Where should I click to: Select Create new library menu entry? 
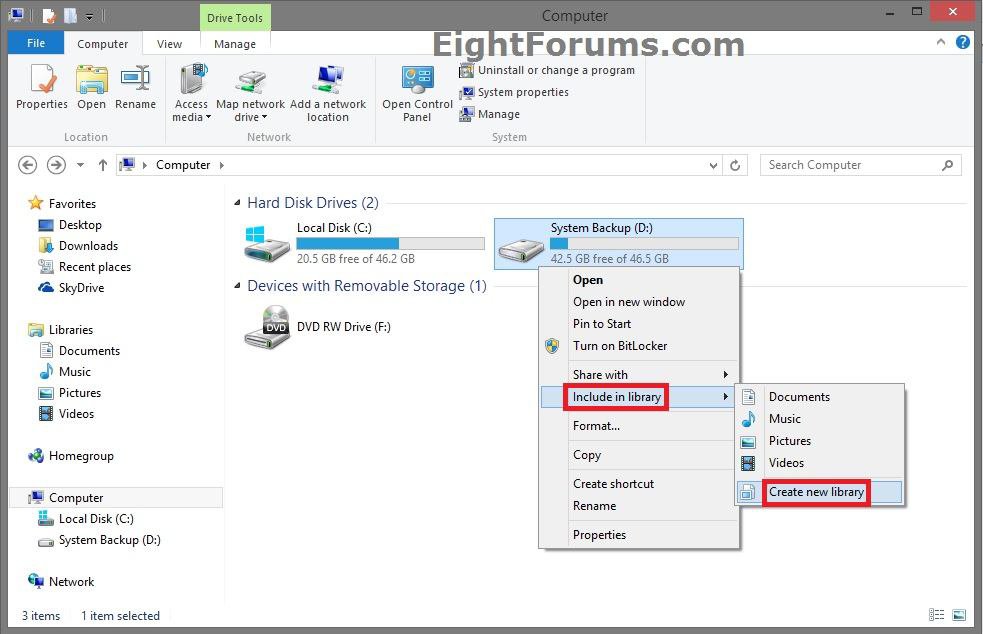click(816, 492)
